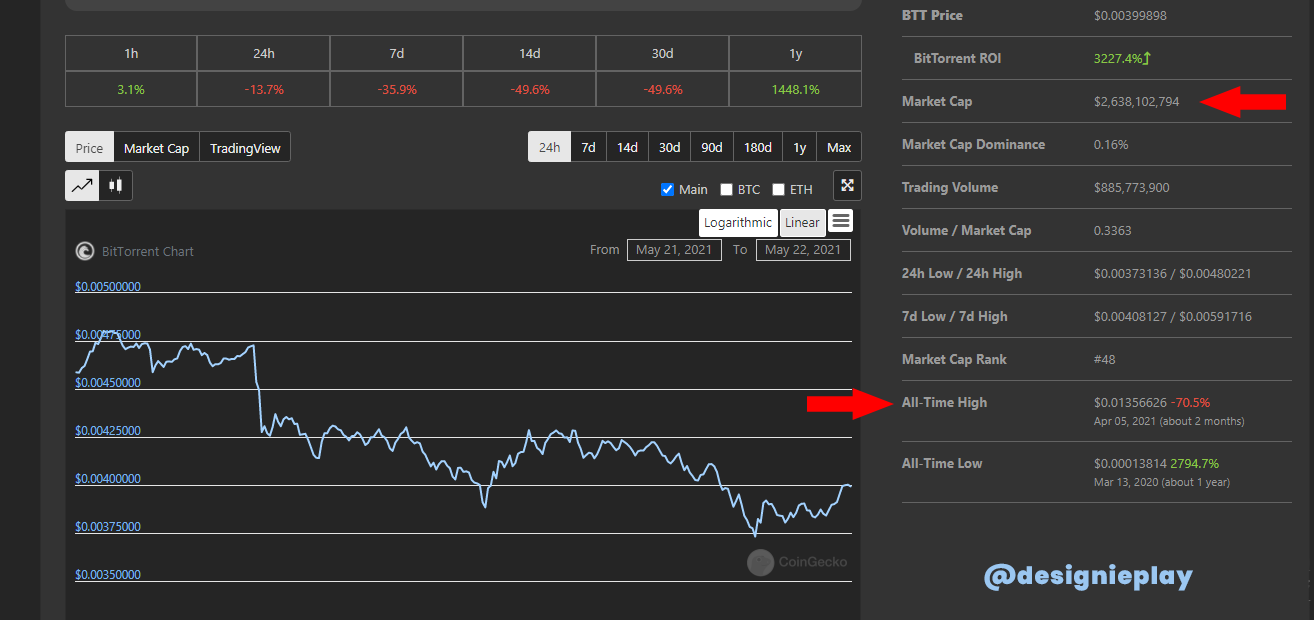Select the 90d chart range
This screenshot has height=620, width=1314.
(x=712, y=147)
